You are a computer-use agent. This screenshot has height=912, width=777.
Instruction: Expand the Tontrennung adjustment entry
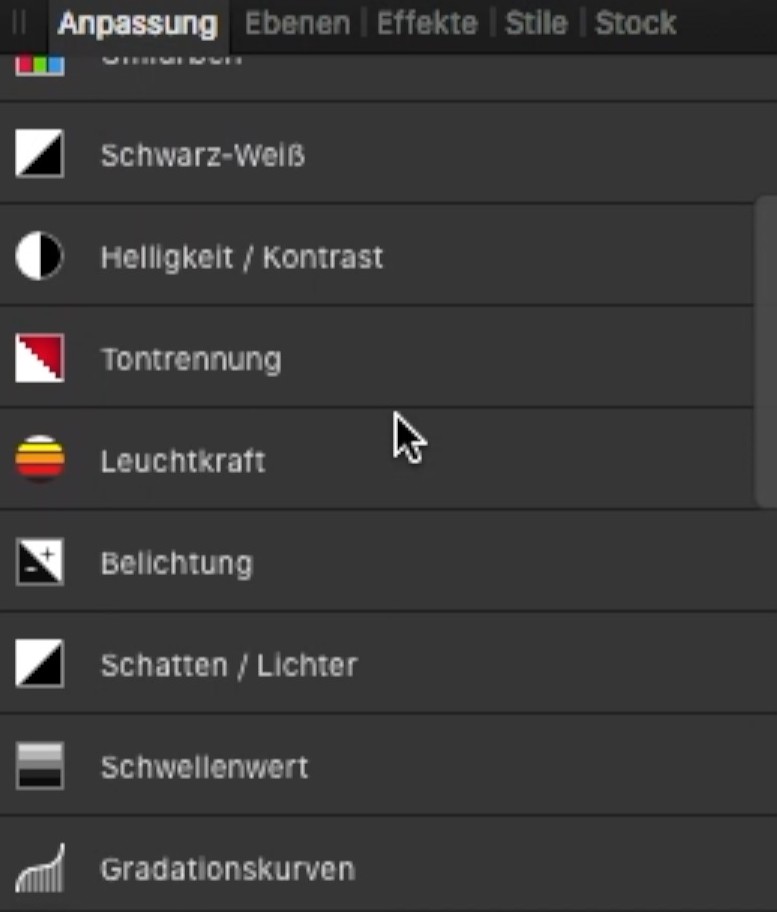(191, 360)
